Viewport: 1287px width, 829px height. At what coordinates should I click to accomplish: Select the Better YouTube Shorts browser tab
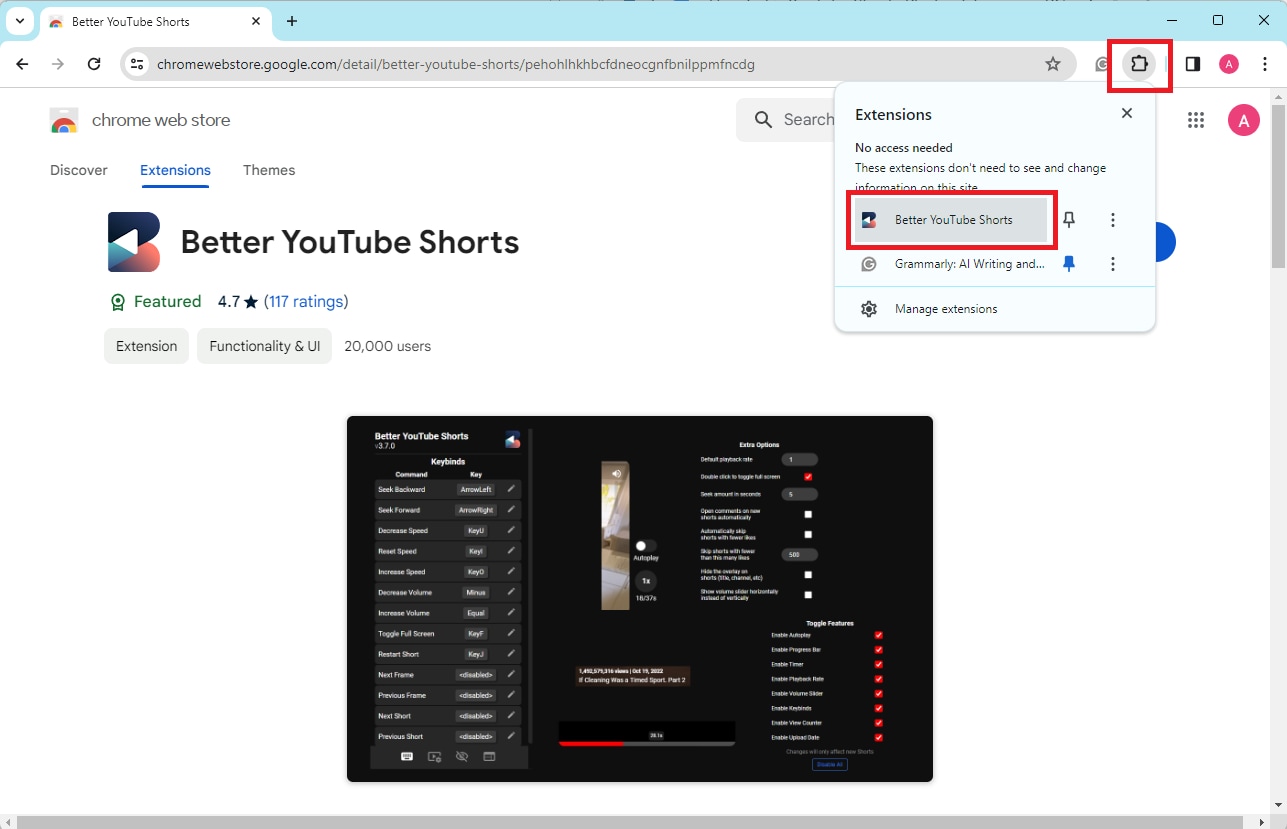[x=155, y=21]
